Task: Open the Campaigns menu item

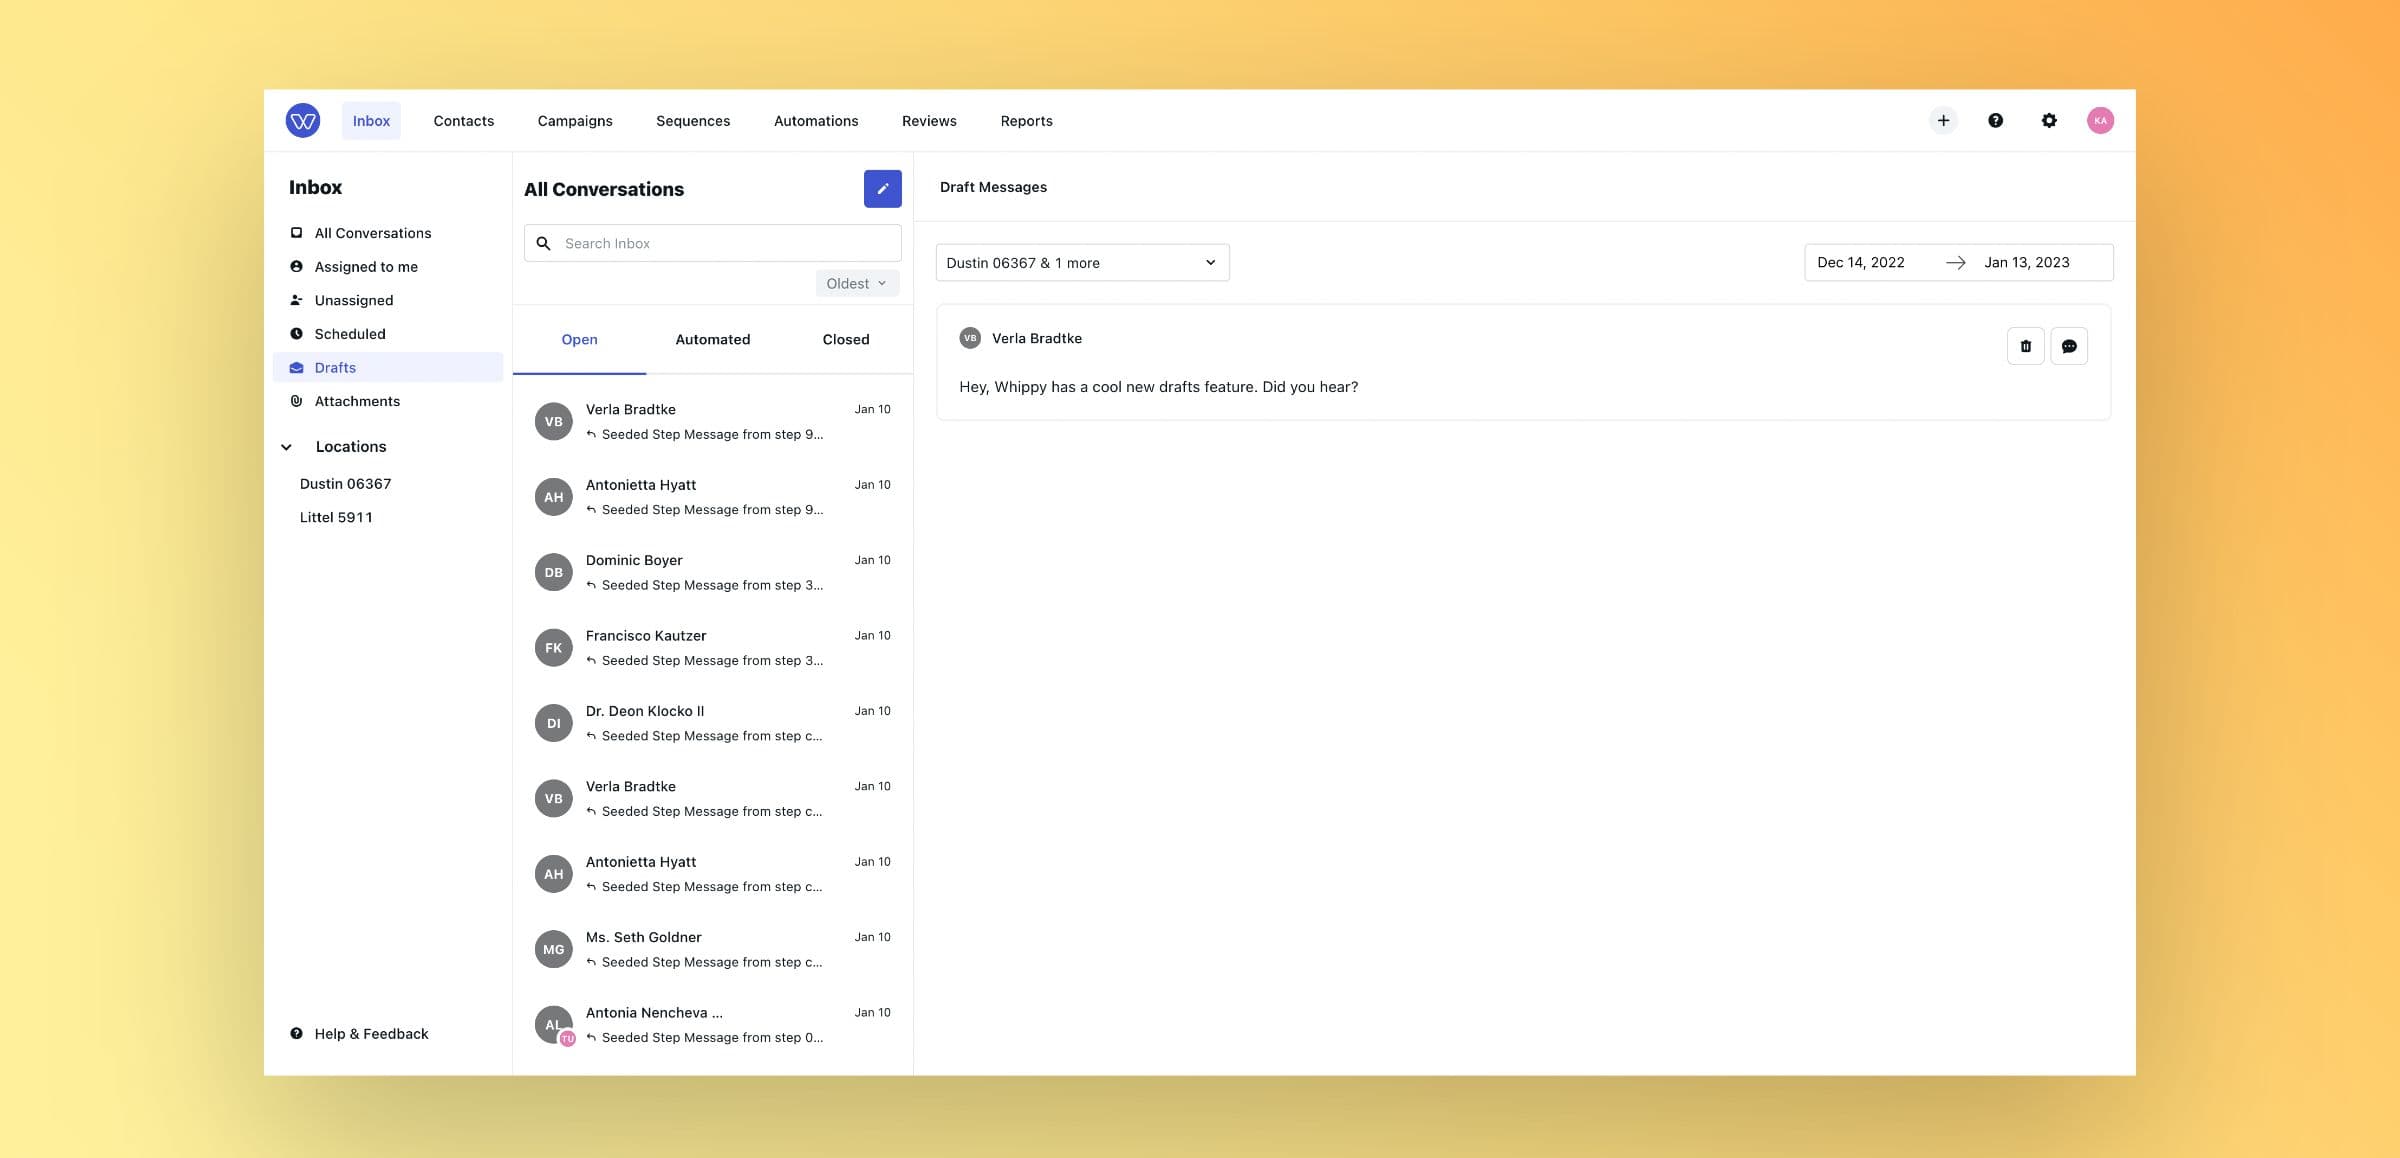Action: pyautogui.click(x=574, y=121)
